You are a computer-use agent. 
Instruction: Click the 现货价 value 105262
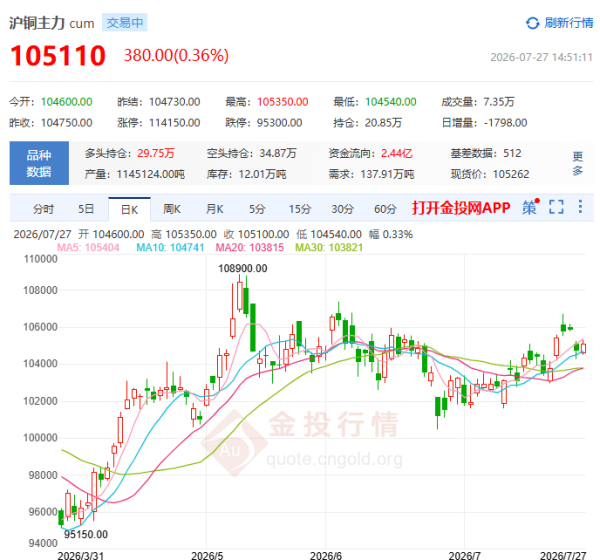coord(511,175)
